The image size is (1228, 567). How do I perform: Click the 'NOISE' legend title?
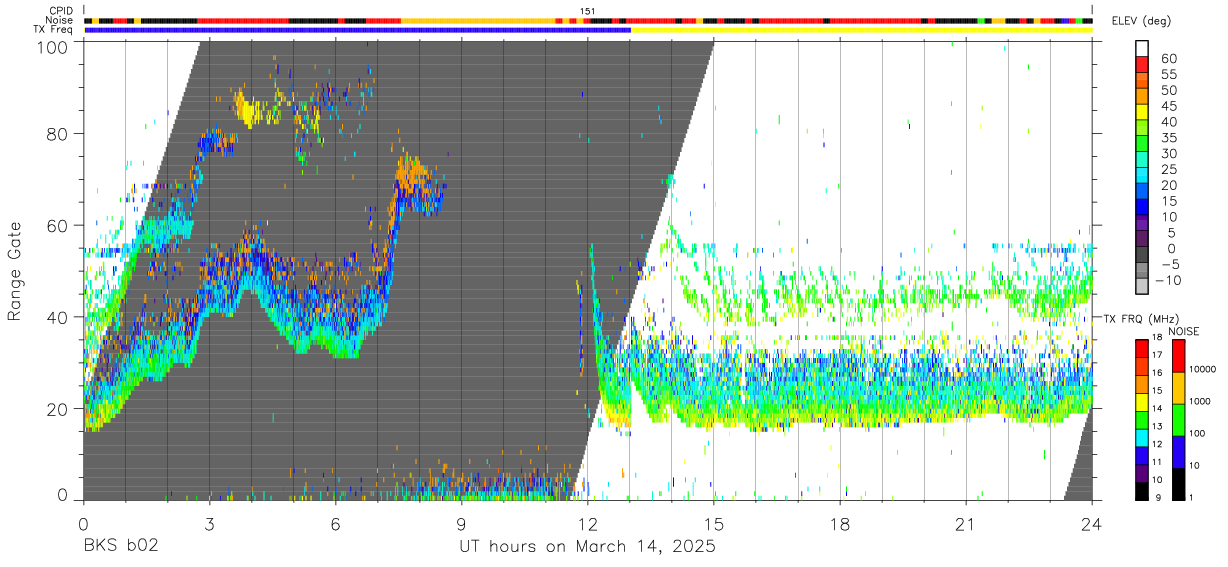click(x=1183, y=331)
